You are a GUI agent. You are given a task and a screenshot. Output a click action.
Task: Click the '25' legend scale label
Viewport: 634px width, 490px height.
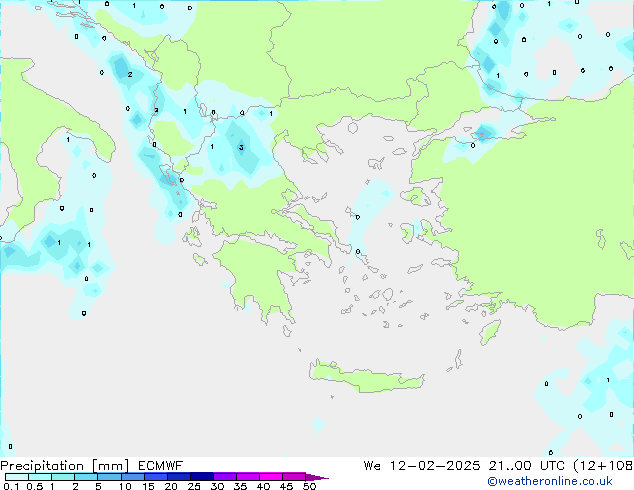pos(194,486)
